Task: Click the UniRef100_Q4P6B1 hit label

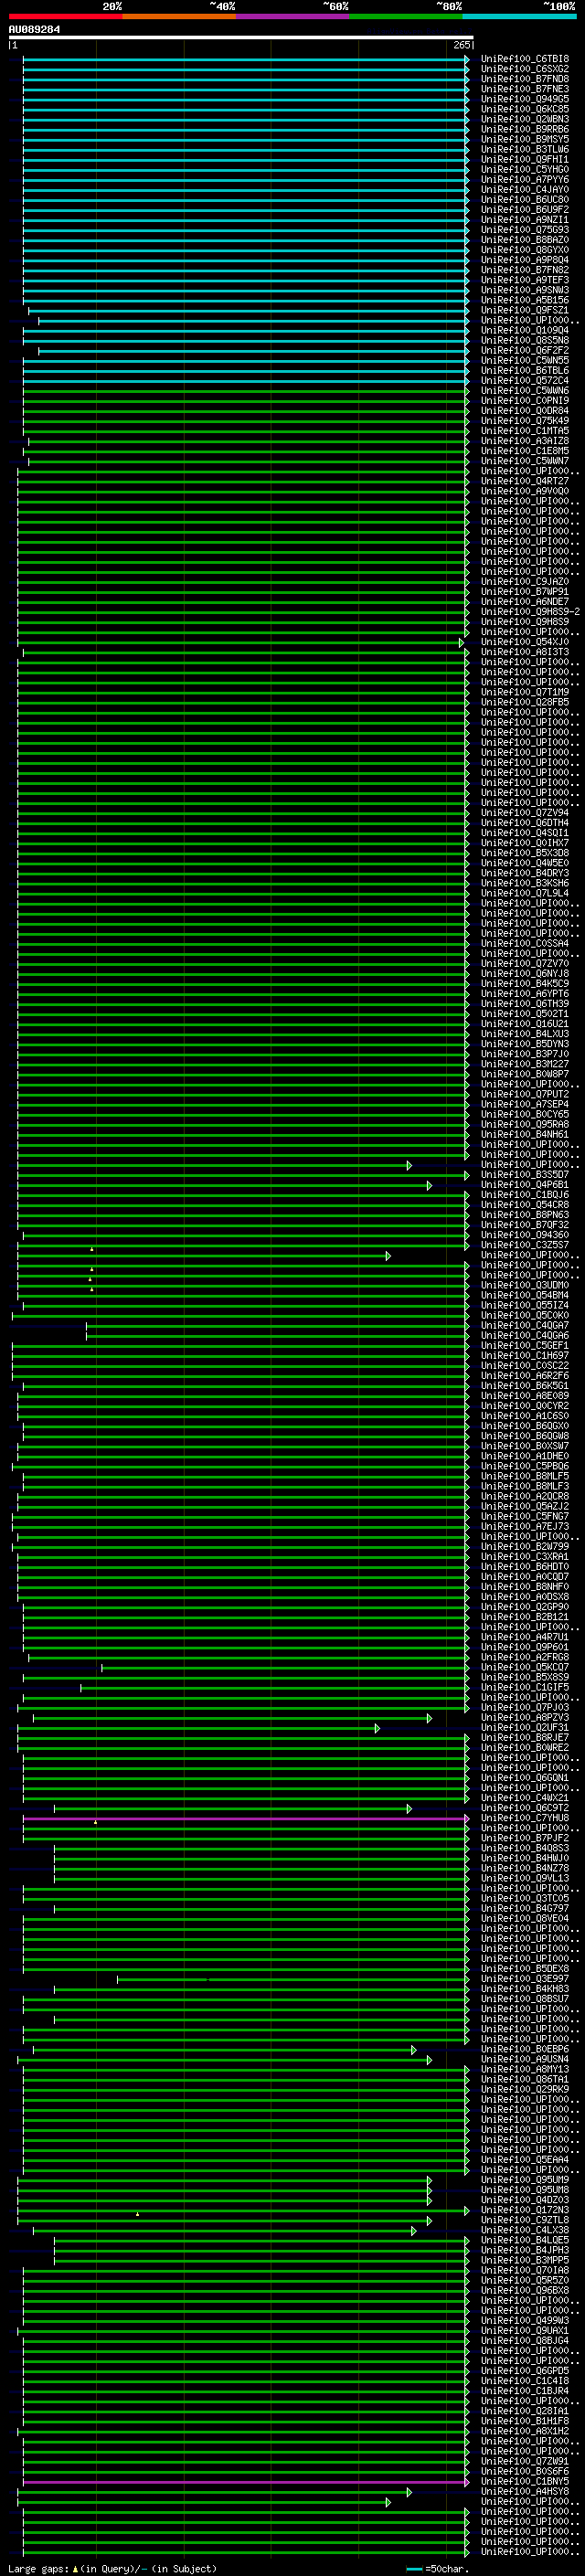Action: click(525, 1185)
